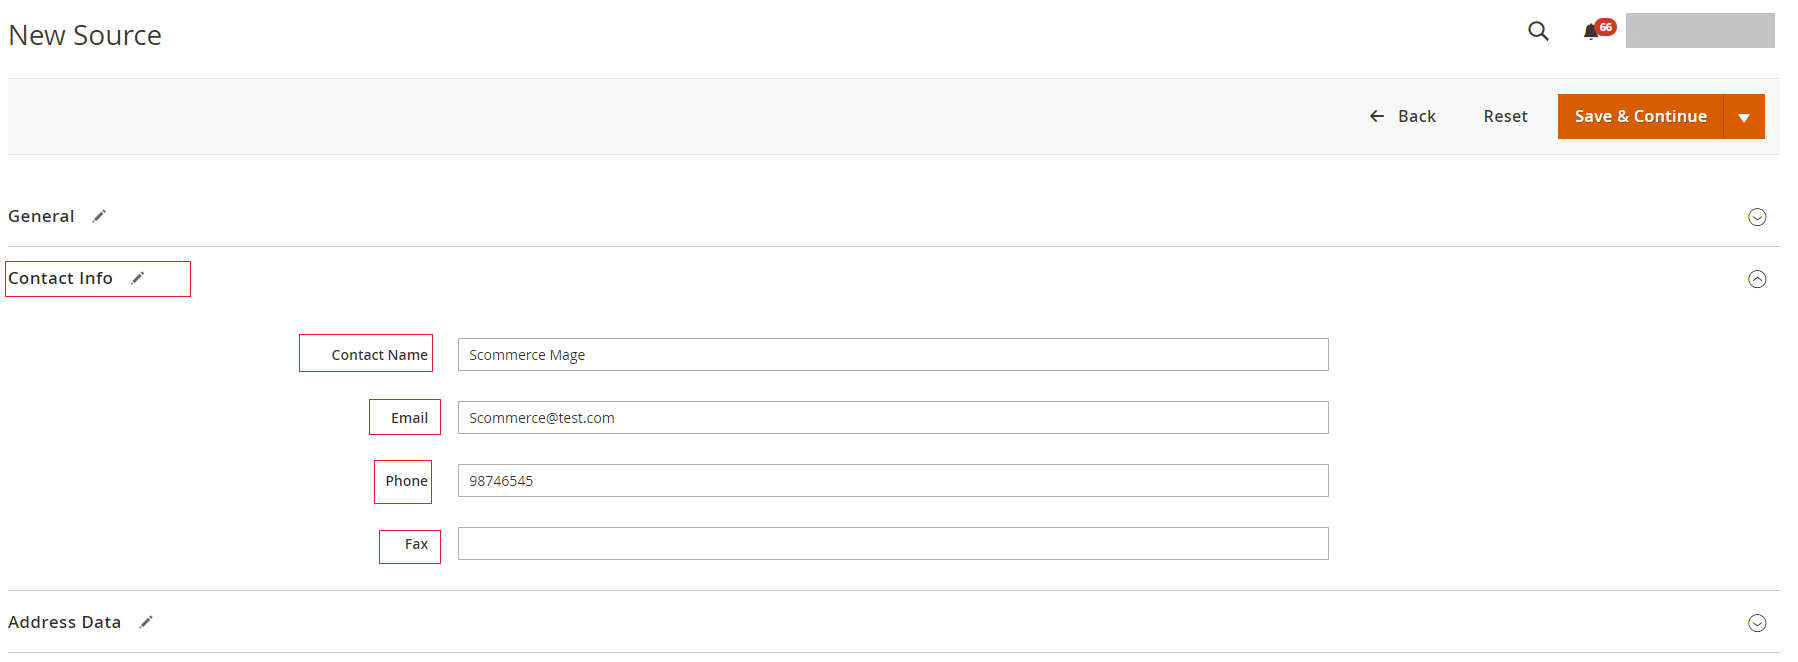Screen dimensions: 1798x662
Task: Click the Reset button
Action: coord(1505,117)
